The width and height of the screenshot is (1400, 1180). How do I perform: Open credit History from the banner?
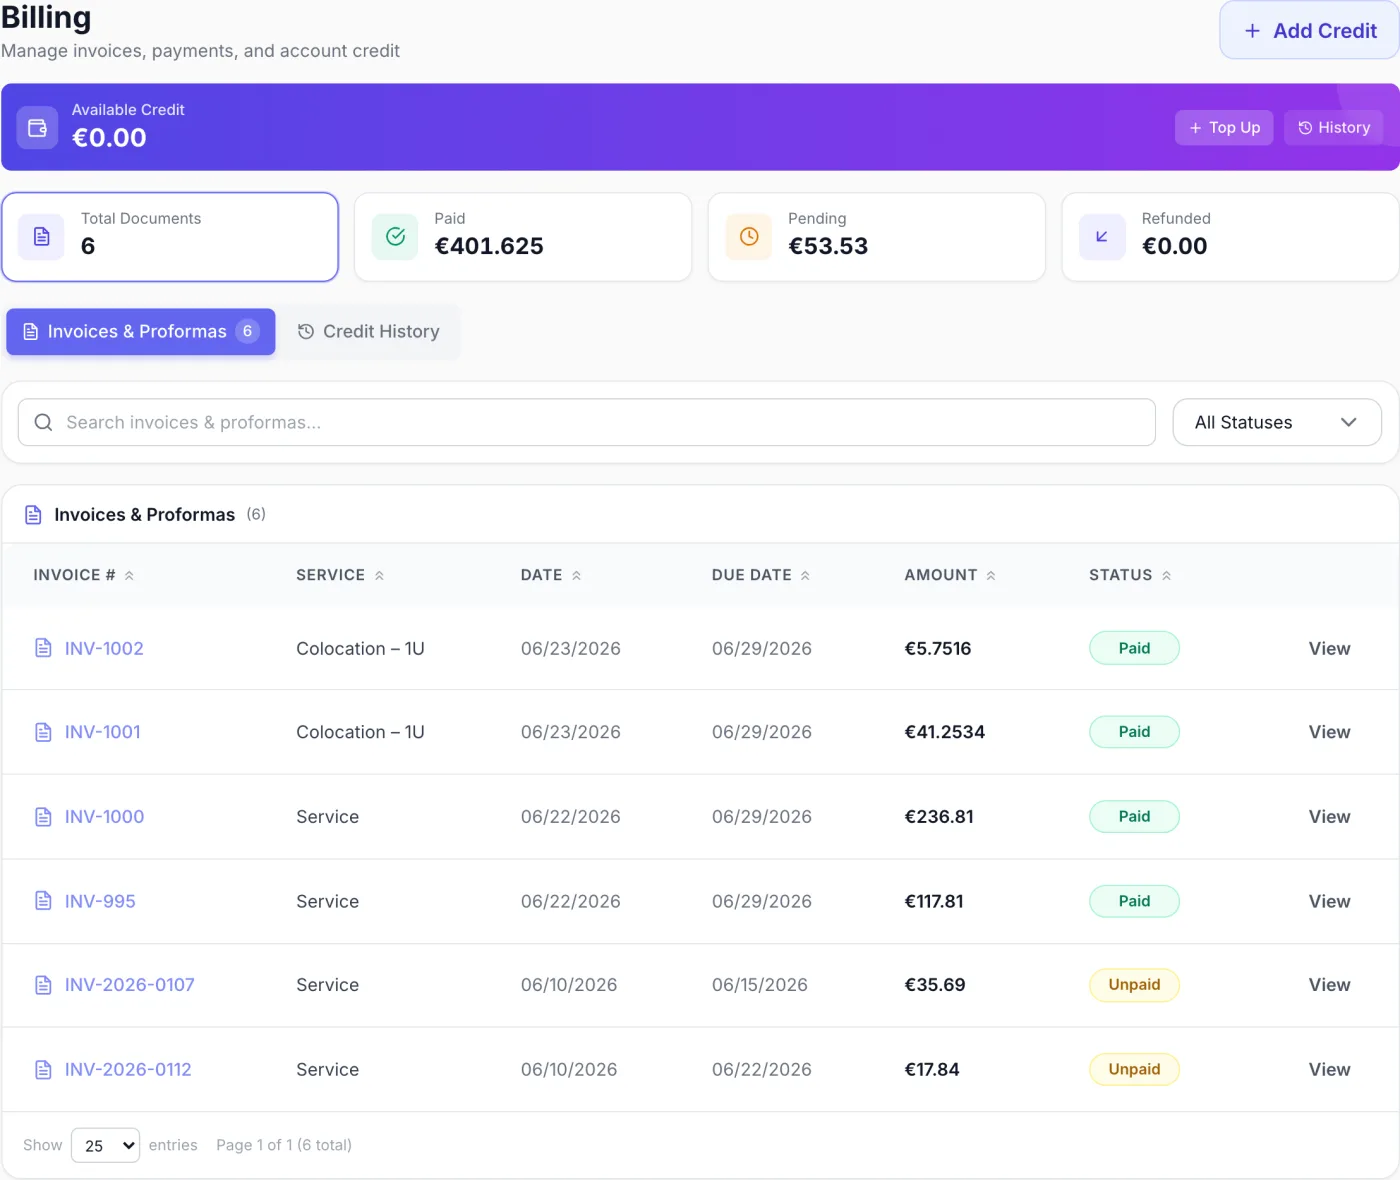[1334, 128]
